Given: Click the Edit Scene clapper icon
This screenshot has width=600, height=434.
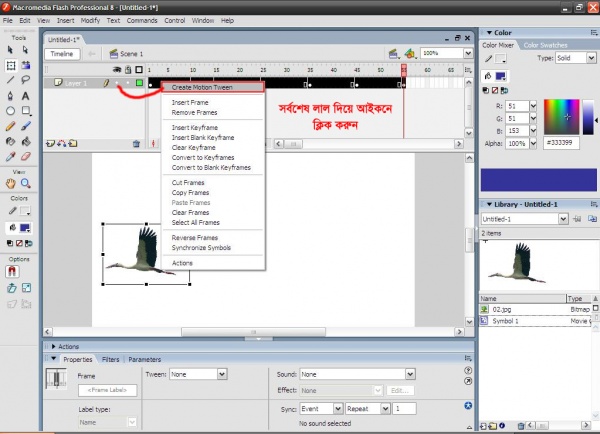Looking at the screenshot, I should 393,54.
